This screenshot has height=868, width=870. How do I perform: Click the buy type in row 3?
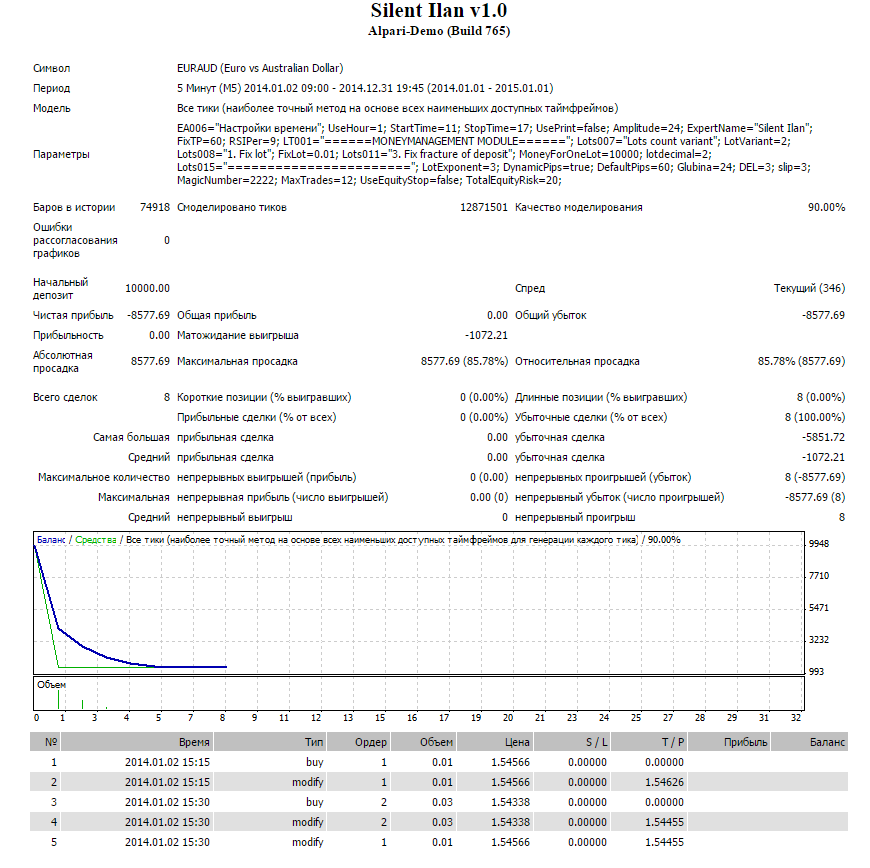click(x=315, y=802)
